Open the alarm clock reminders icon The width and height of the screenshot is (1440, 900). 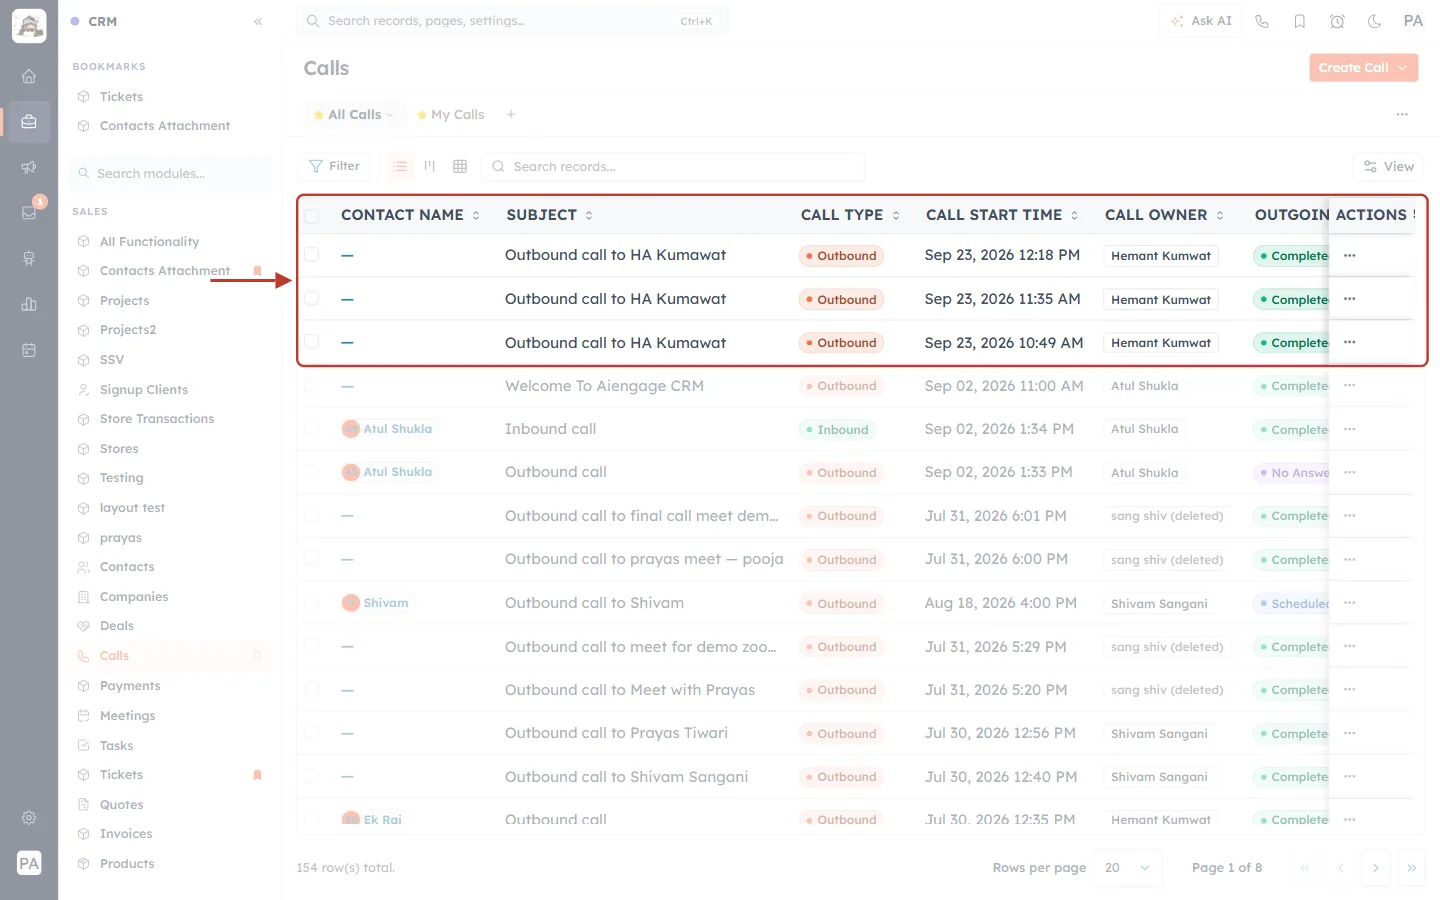[x=1337, y=21]
